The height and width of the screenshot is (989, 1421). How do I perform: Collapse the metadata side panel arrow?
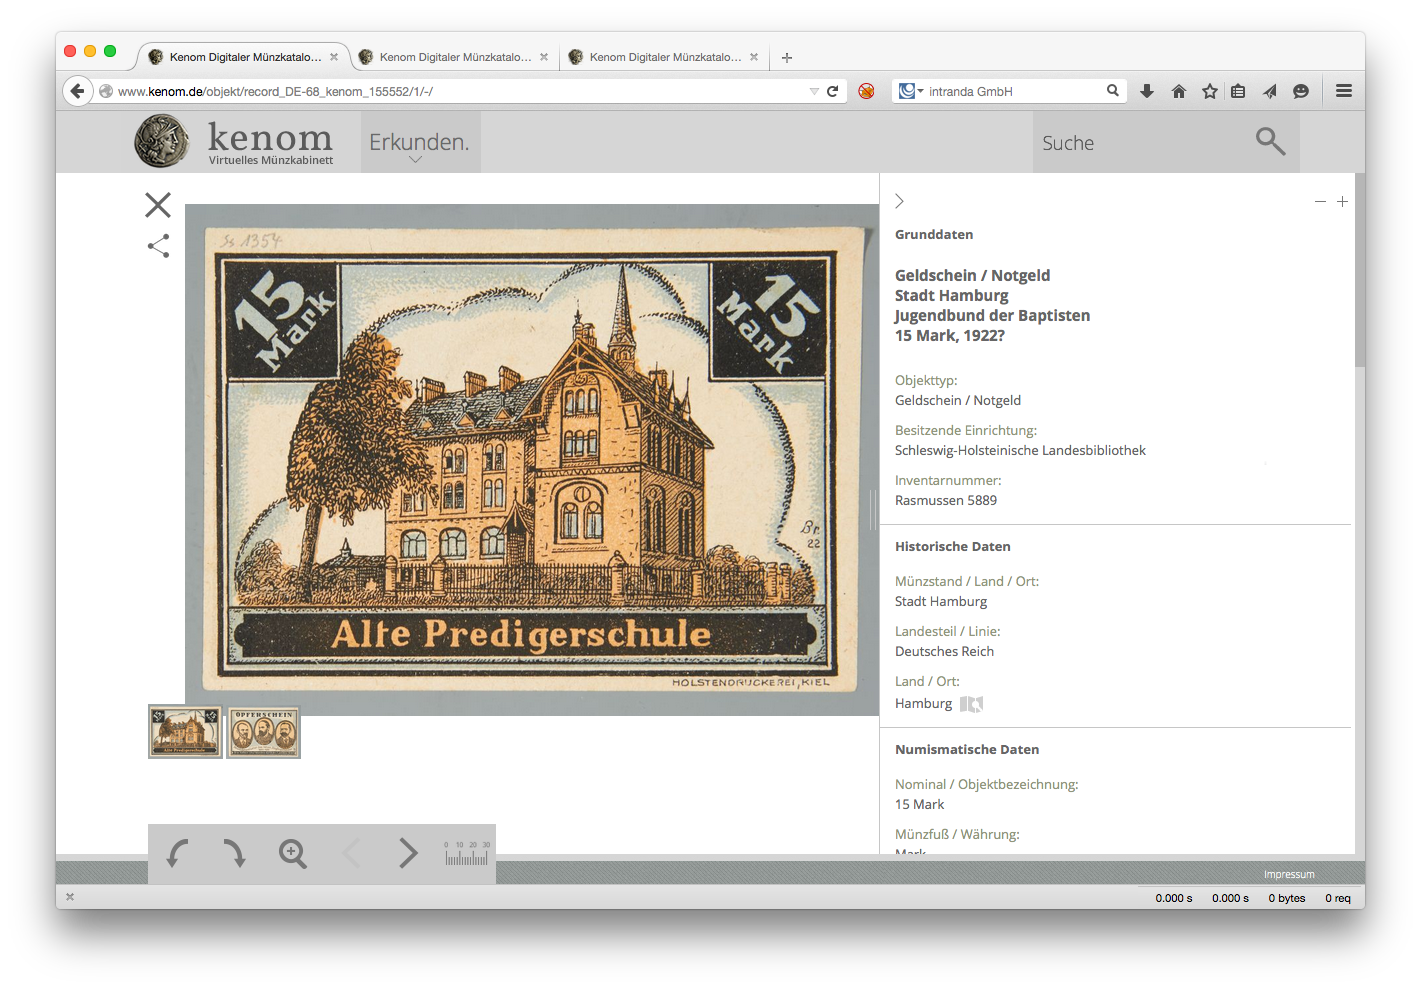pos(899,201)
